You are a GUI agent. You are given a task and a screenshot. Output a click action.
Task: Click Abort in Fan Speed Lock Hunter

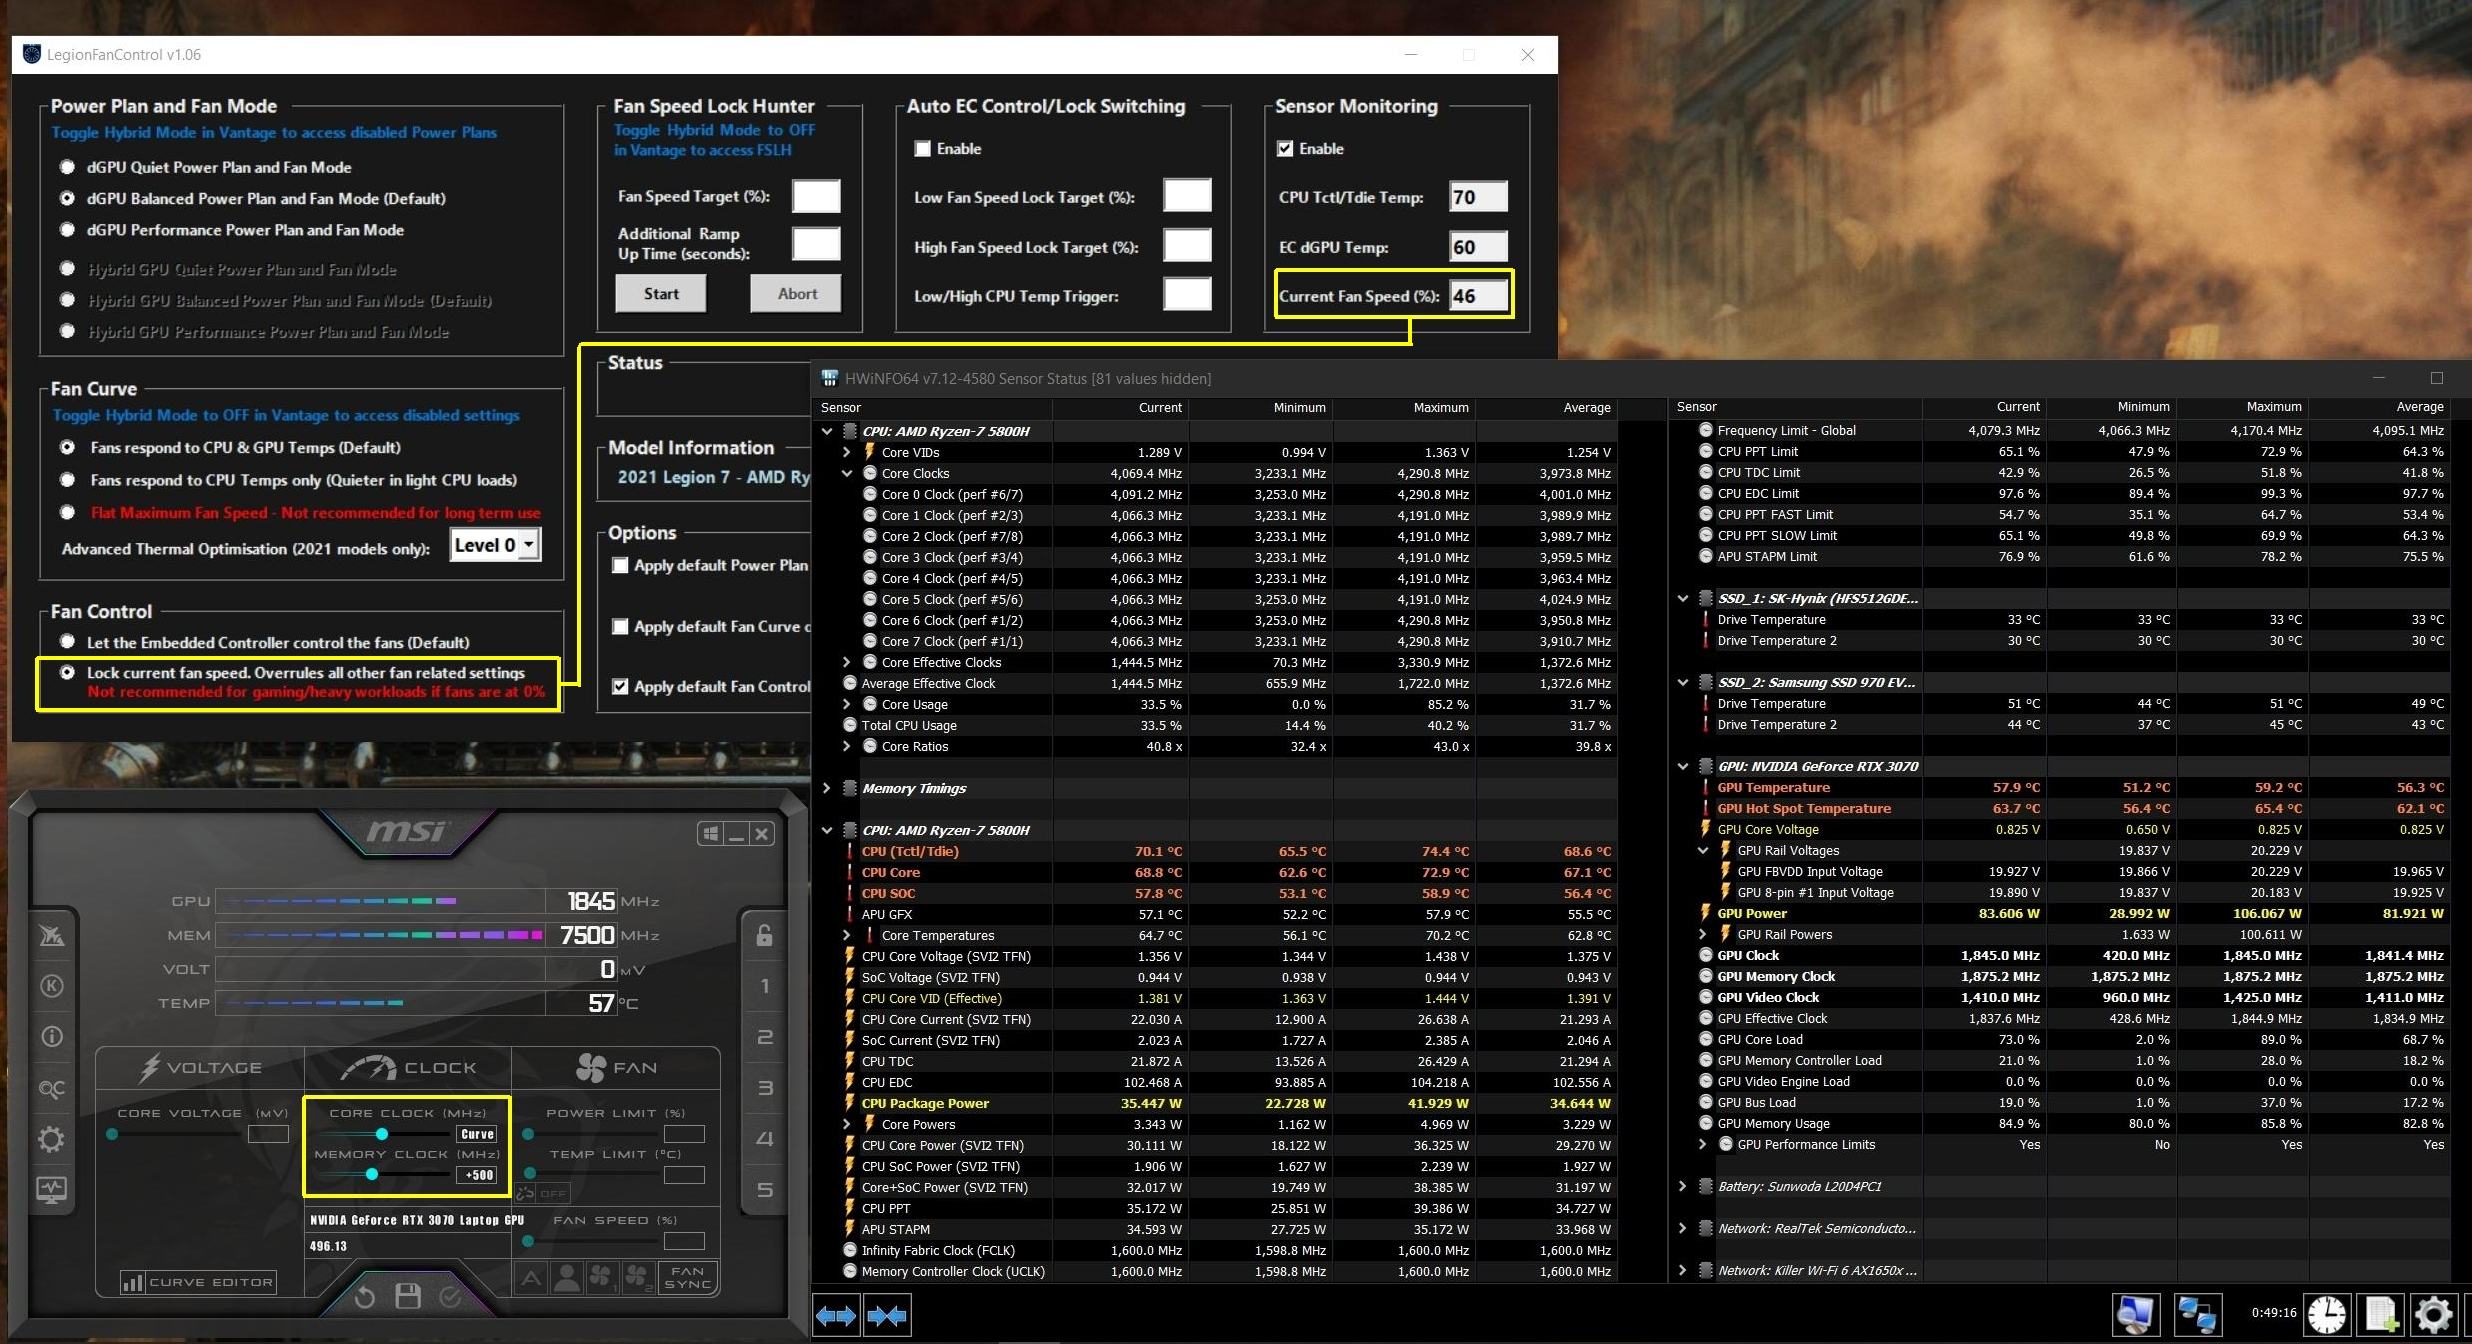pos(797,294)
